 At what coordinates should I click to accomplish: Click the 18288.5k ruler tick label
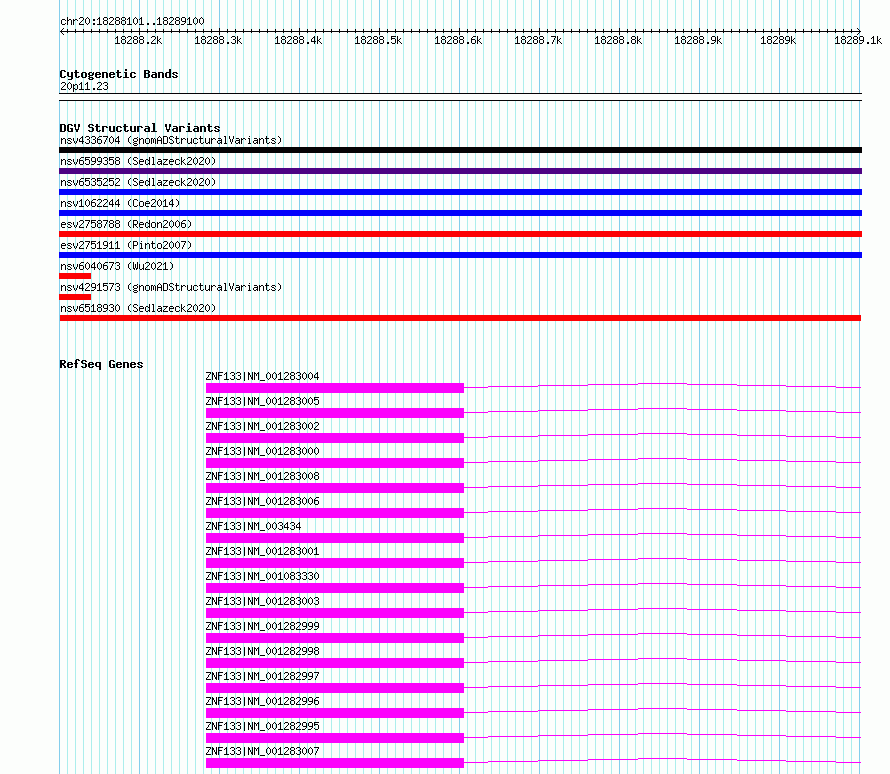378,40
